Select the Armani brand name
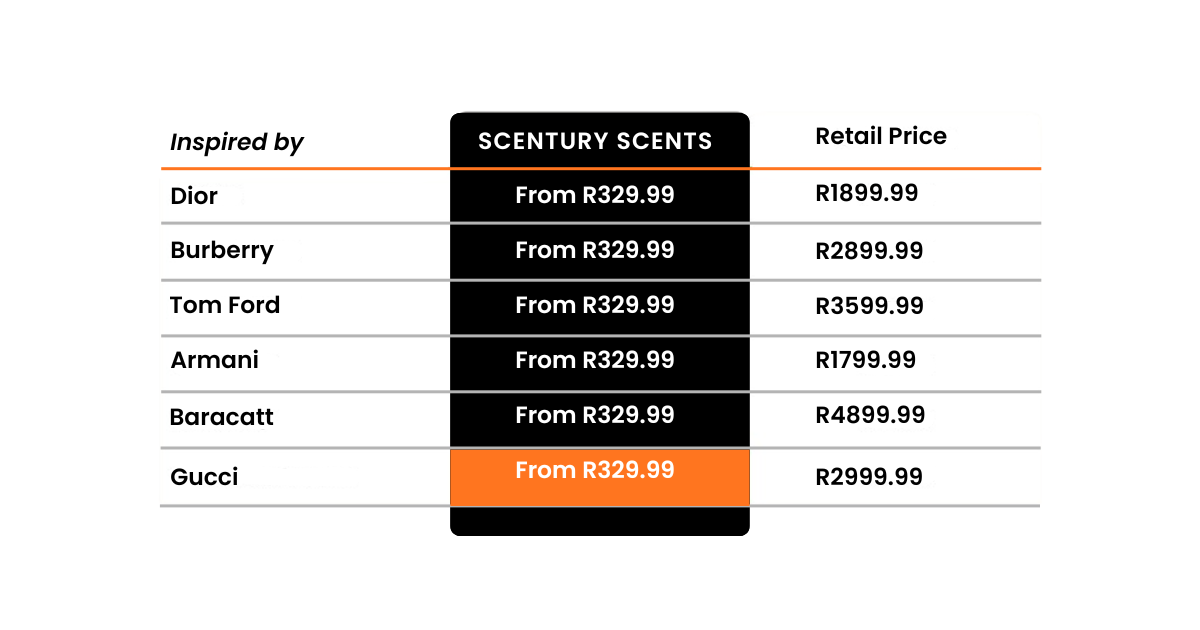The height and width of the screenshot is (630, 1200). coord(215,360)
